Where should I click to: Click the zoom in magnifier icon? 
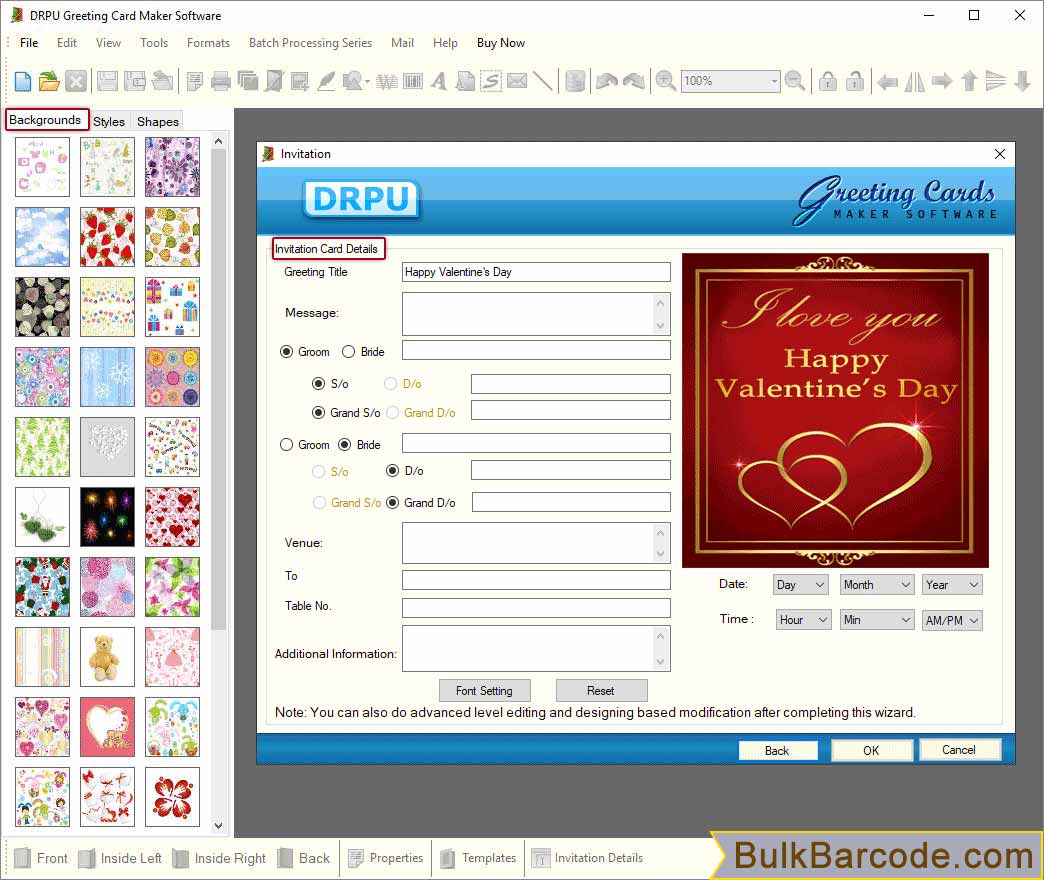665,81
